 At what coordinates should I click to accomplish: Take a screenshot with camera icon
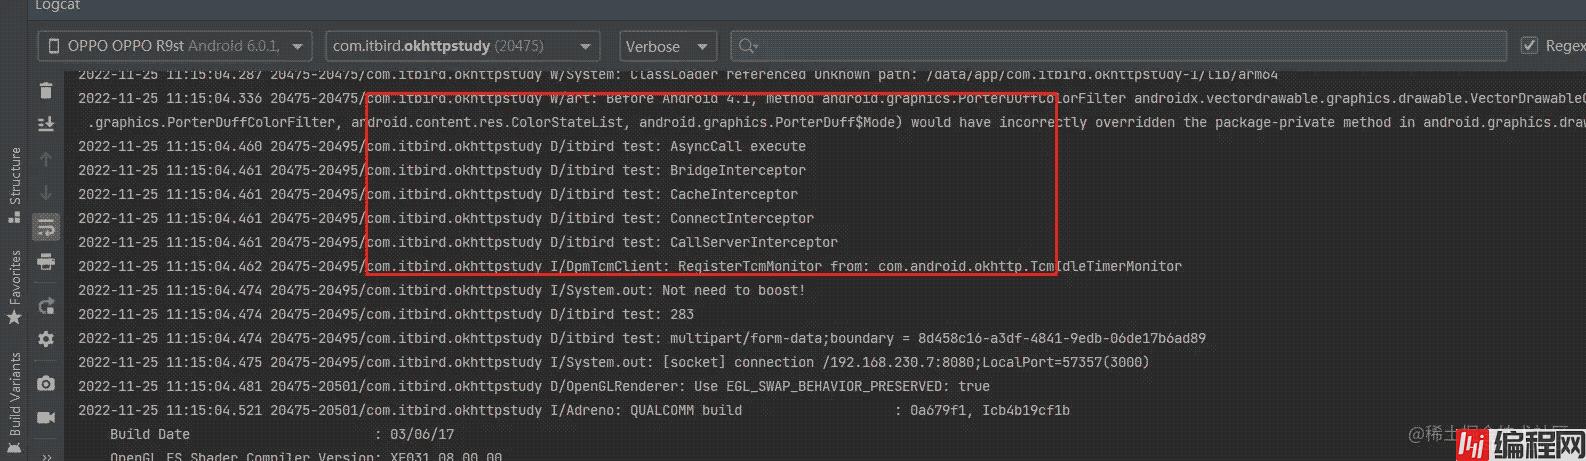46,383
